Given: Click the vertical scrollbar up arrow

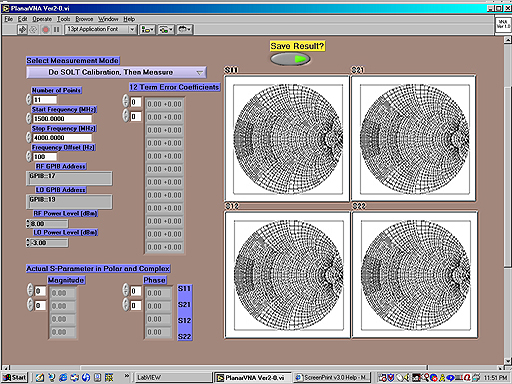Looking at the screenshot, I should click(508, 40).
